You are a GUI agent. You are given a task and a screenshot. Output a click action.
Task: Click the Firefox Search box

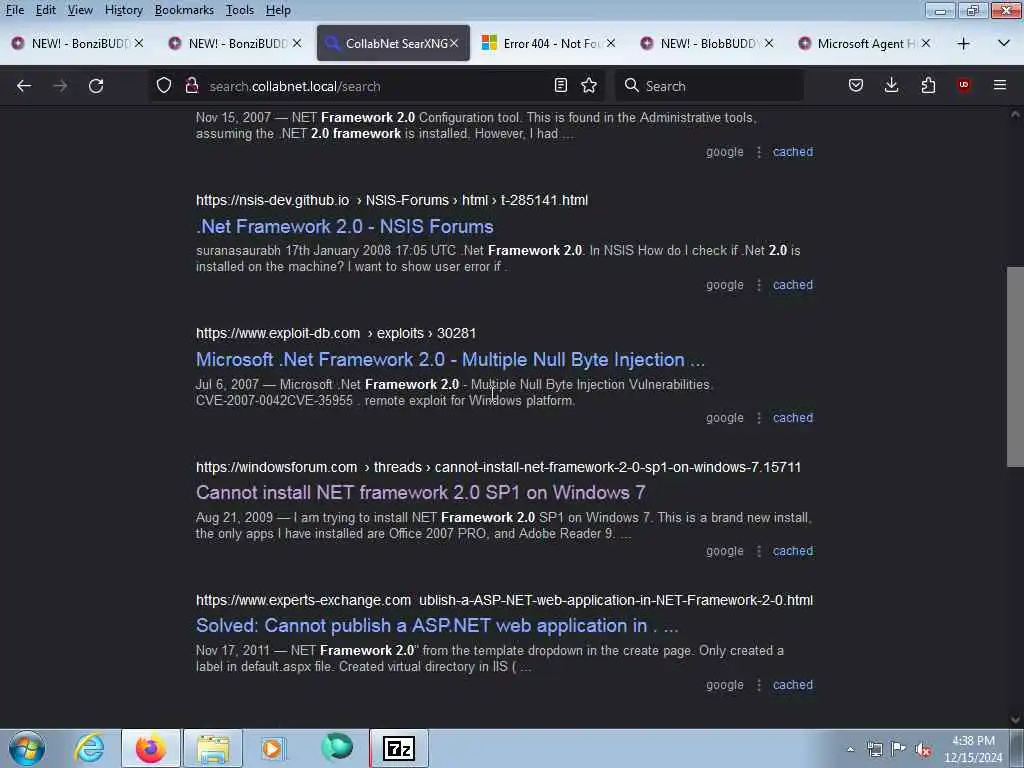pos(709,86)
